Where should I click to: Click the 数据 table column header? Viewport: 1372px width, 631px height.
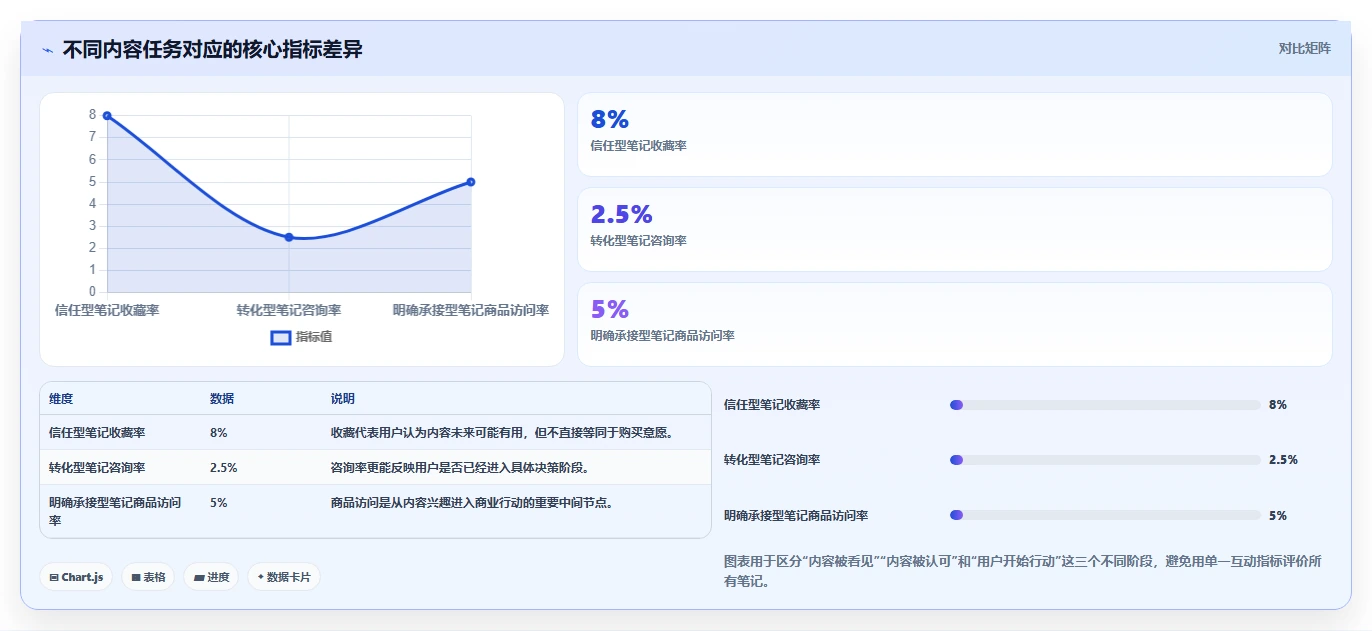(222, 399)
